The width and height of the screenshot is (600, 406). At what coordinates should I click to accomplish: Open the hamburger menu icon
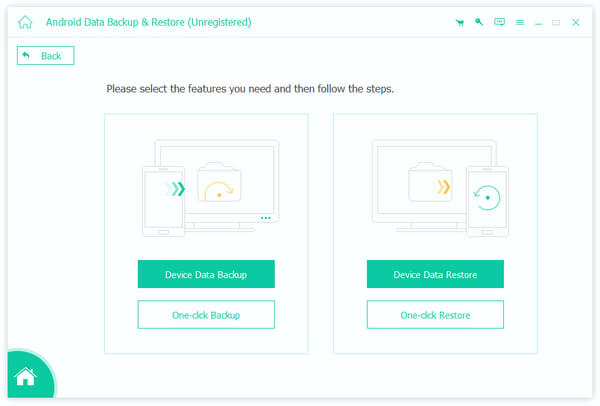click(x=520, y=23)
